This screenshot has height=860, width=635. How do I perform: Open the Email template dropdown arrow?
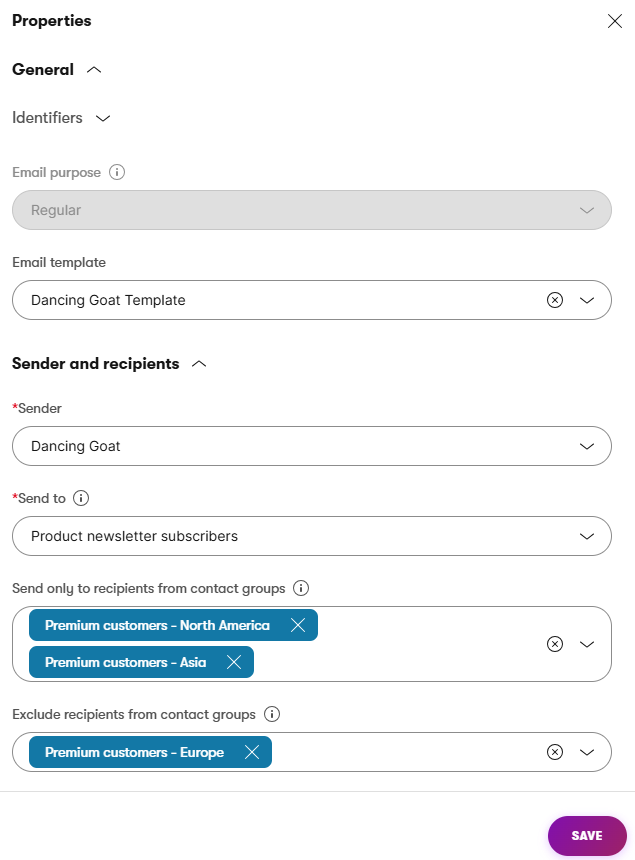click(x=587, y=300)
